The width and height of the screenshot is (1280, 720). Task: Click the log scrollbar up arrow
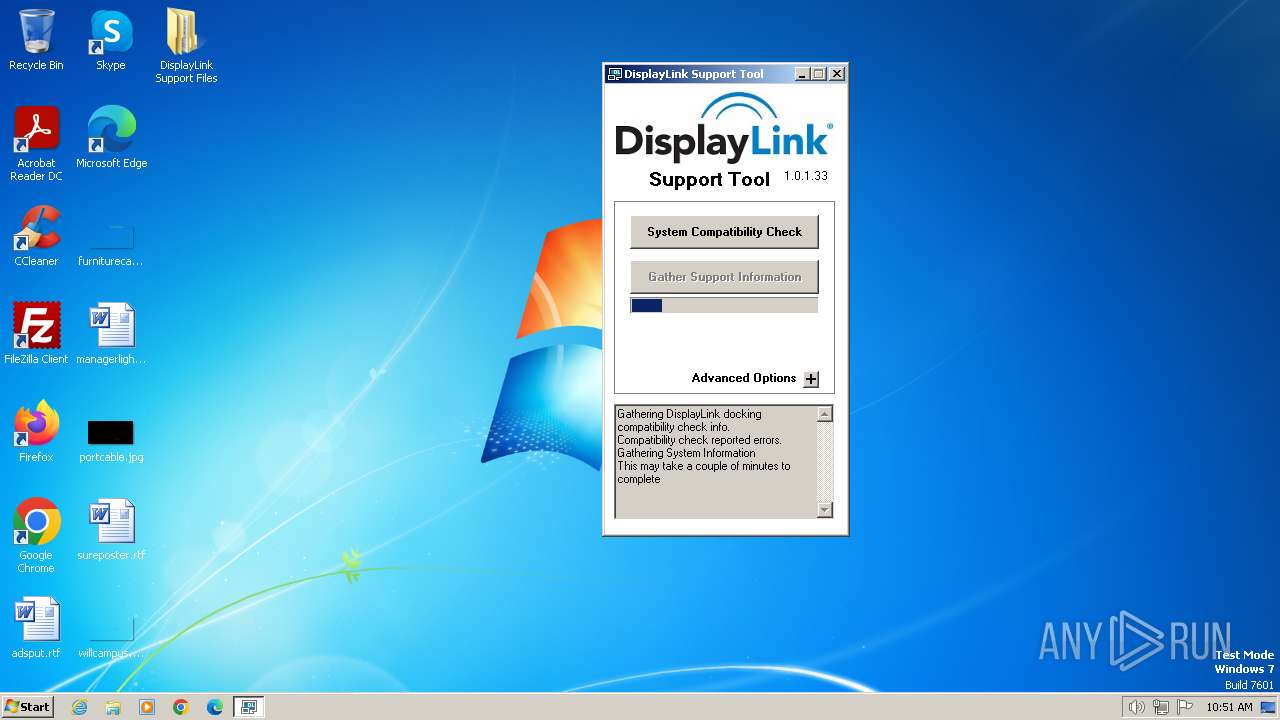[824, 414]
